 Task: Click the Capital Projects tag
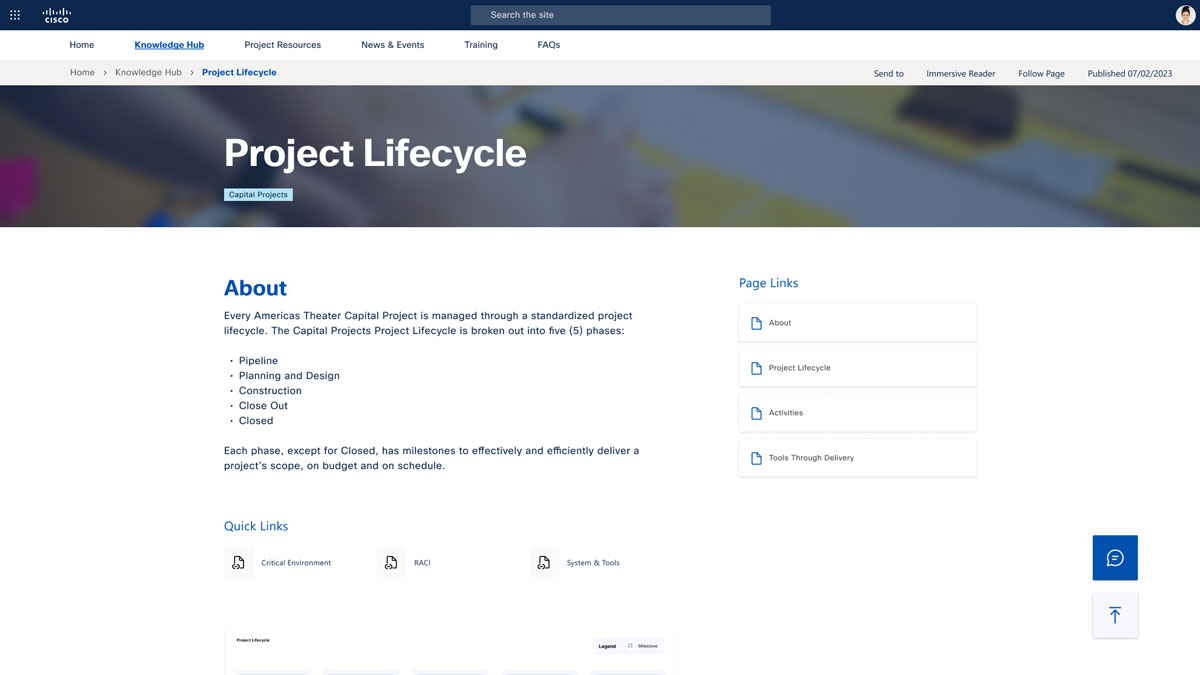[258, 194]
